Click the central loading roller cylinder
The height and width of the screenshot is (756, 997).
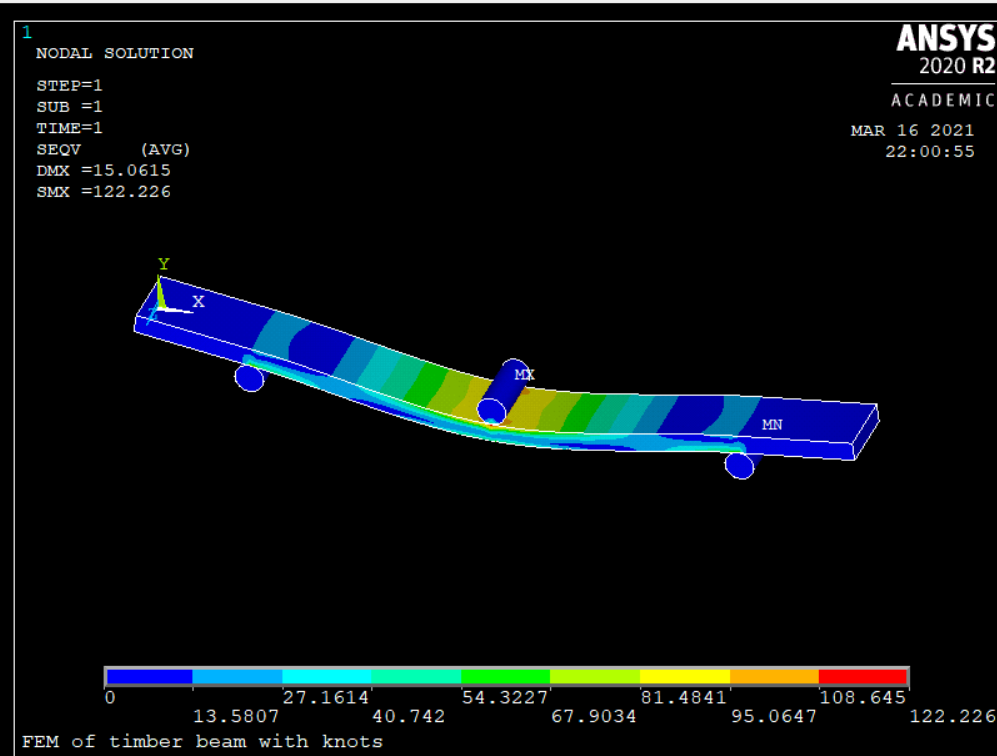click(x=504, y=392)
